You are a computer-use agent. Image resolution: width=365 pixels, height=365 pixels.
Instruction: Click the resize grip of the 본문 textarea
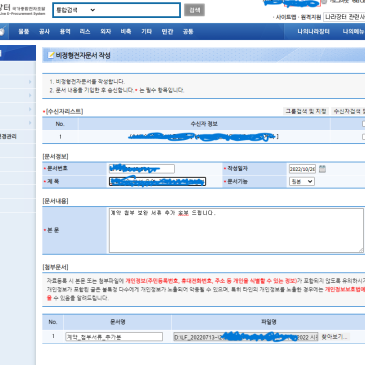click(361, 250)
